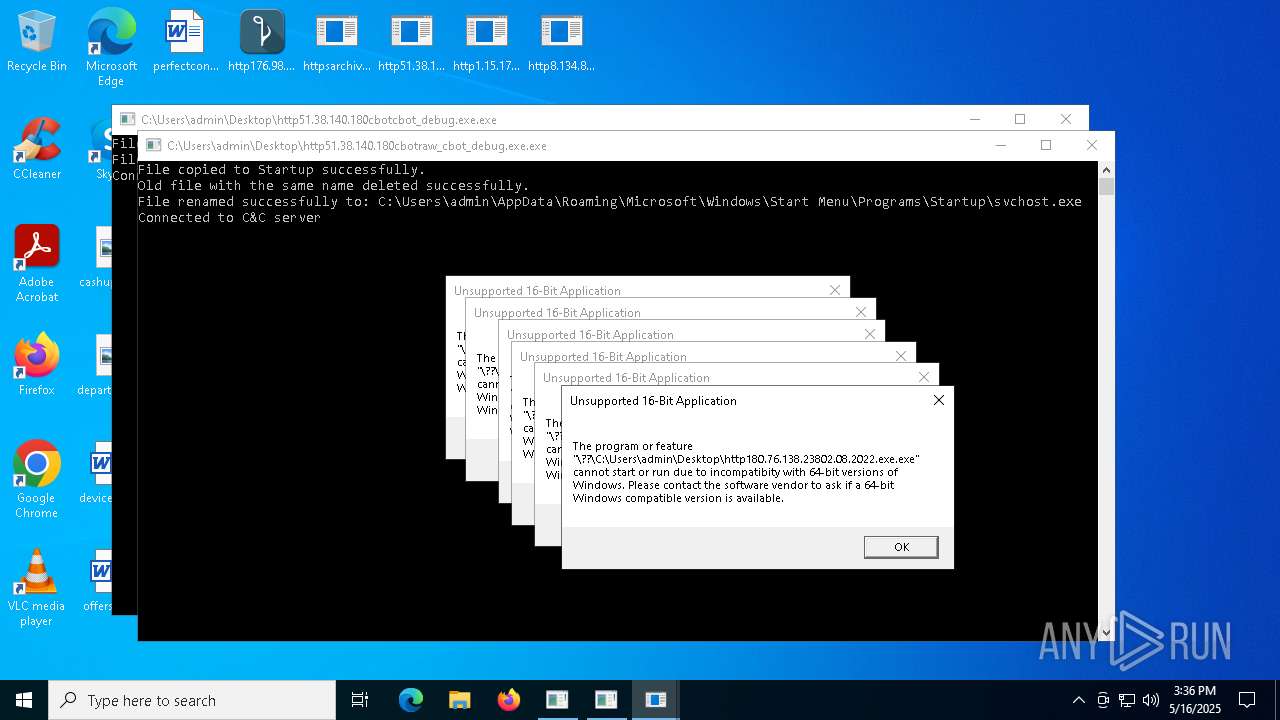1280x720 pixels.
Task: Open Task View from the taskbar
Action: 360,700
